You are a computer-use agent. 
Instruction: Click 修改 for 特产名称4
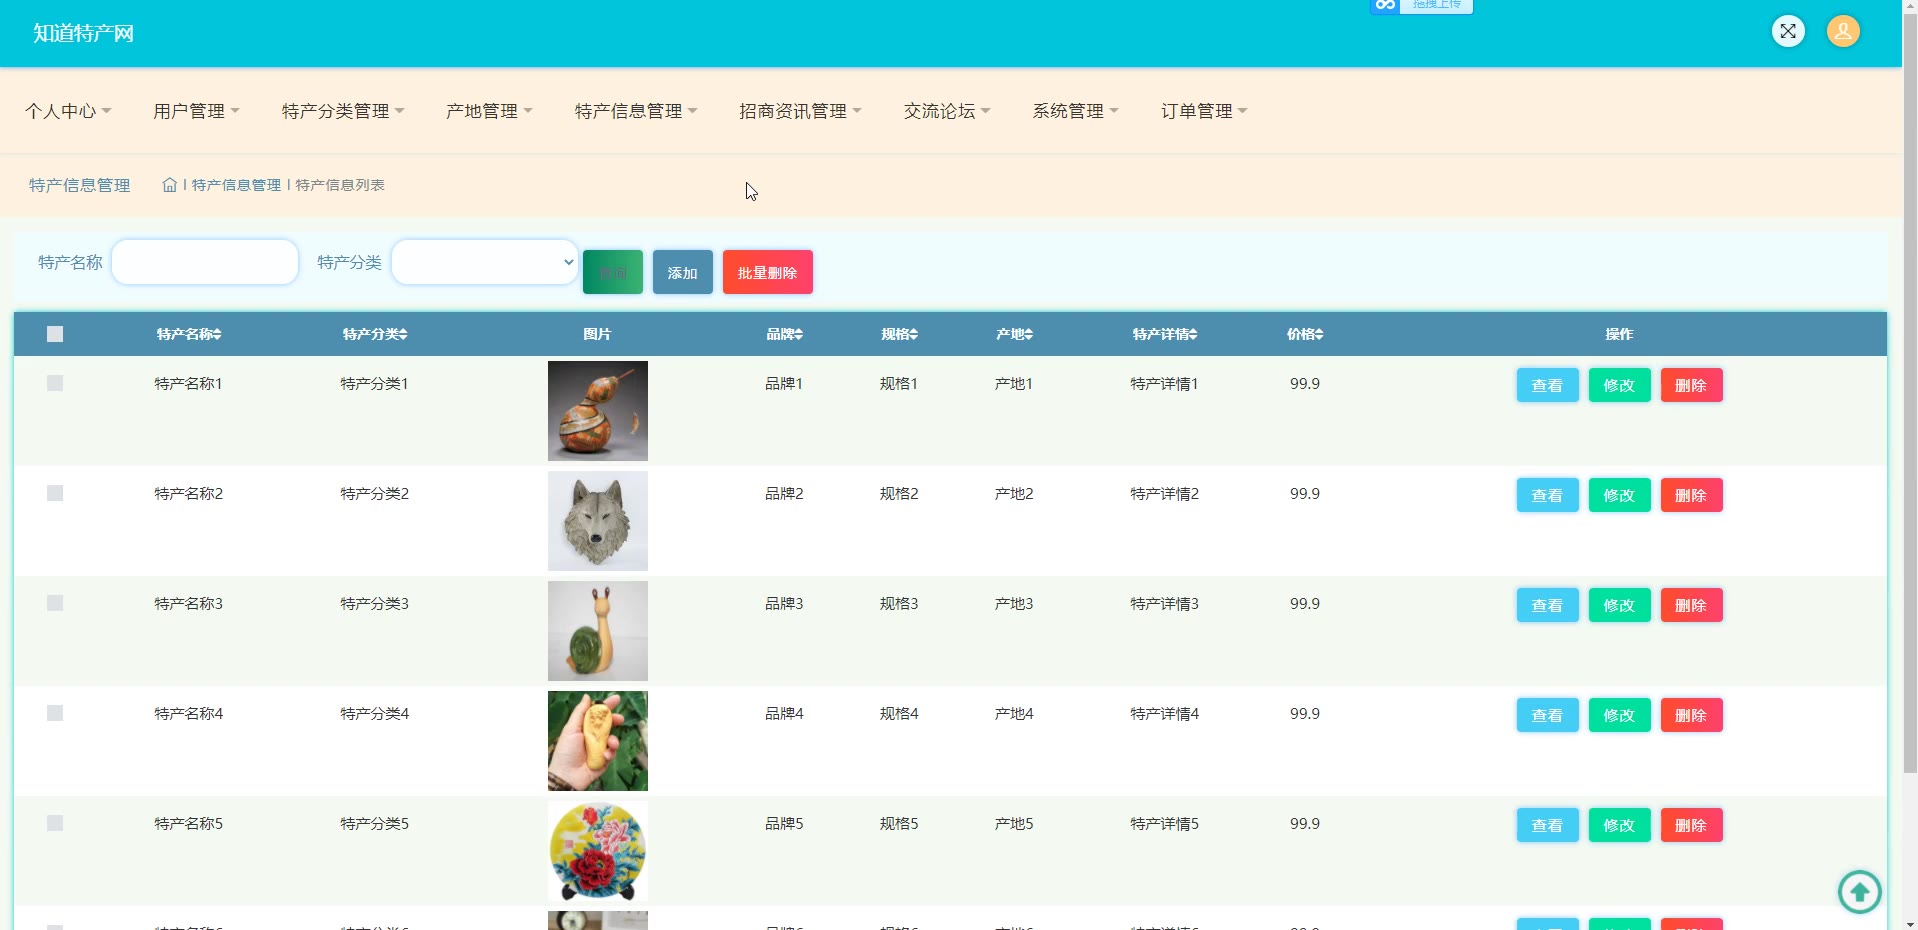coord(1619,715)
